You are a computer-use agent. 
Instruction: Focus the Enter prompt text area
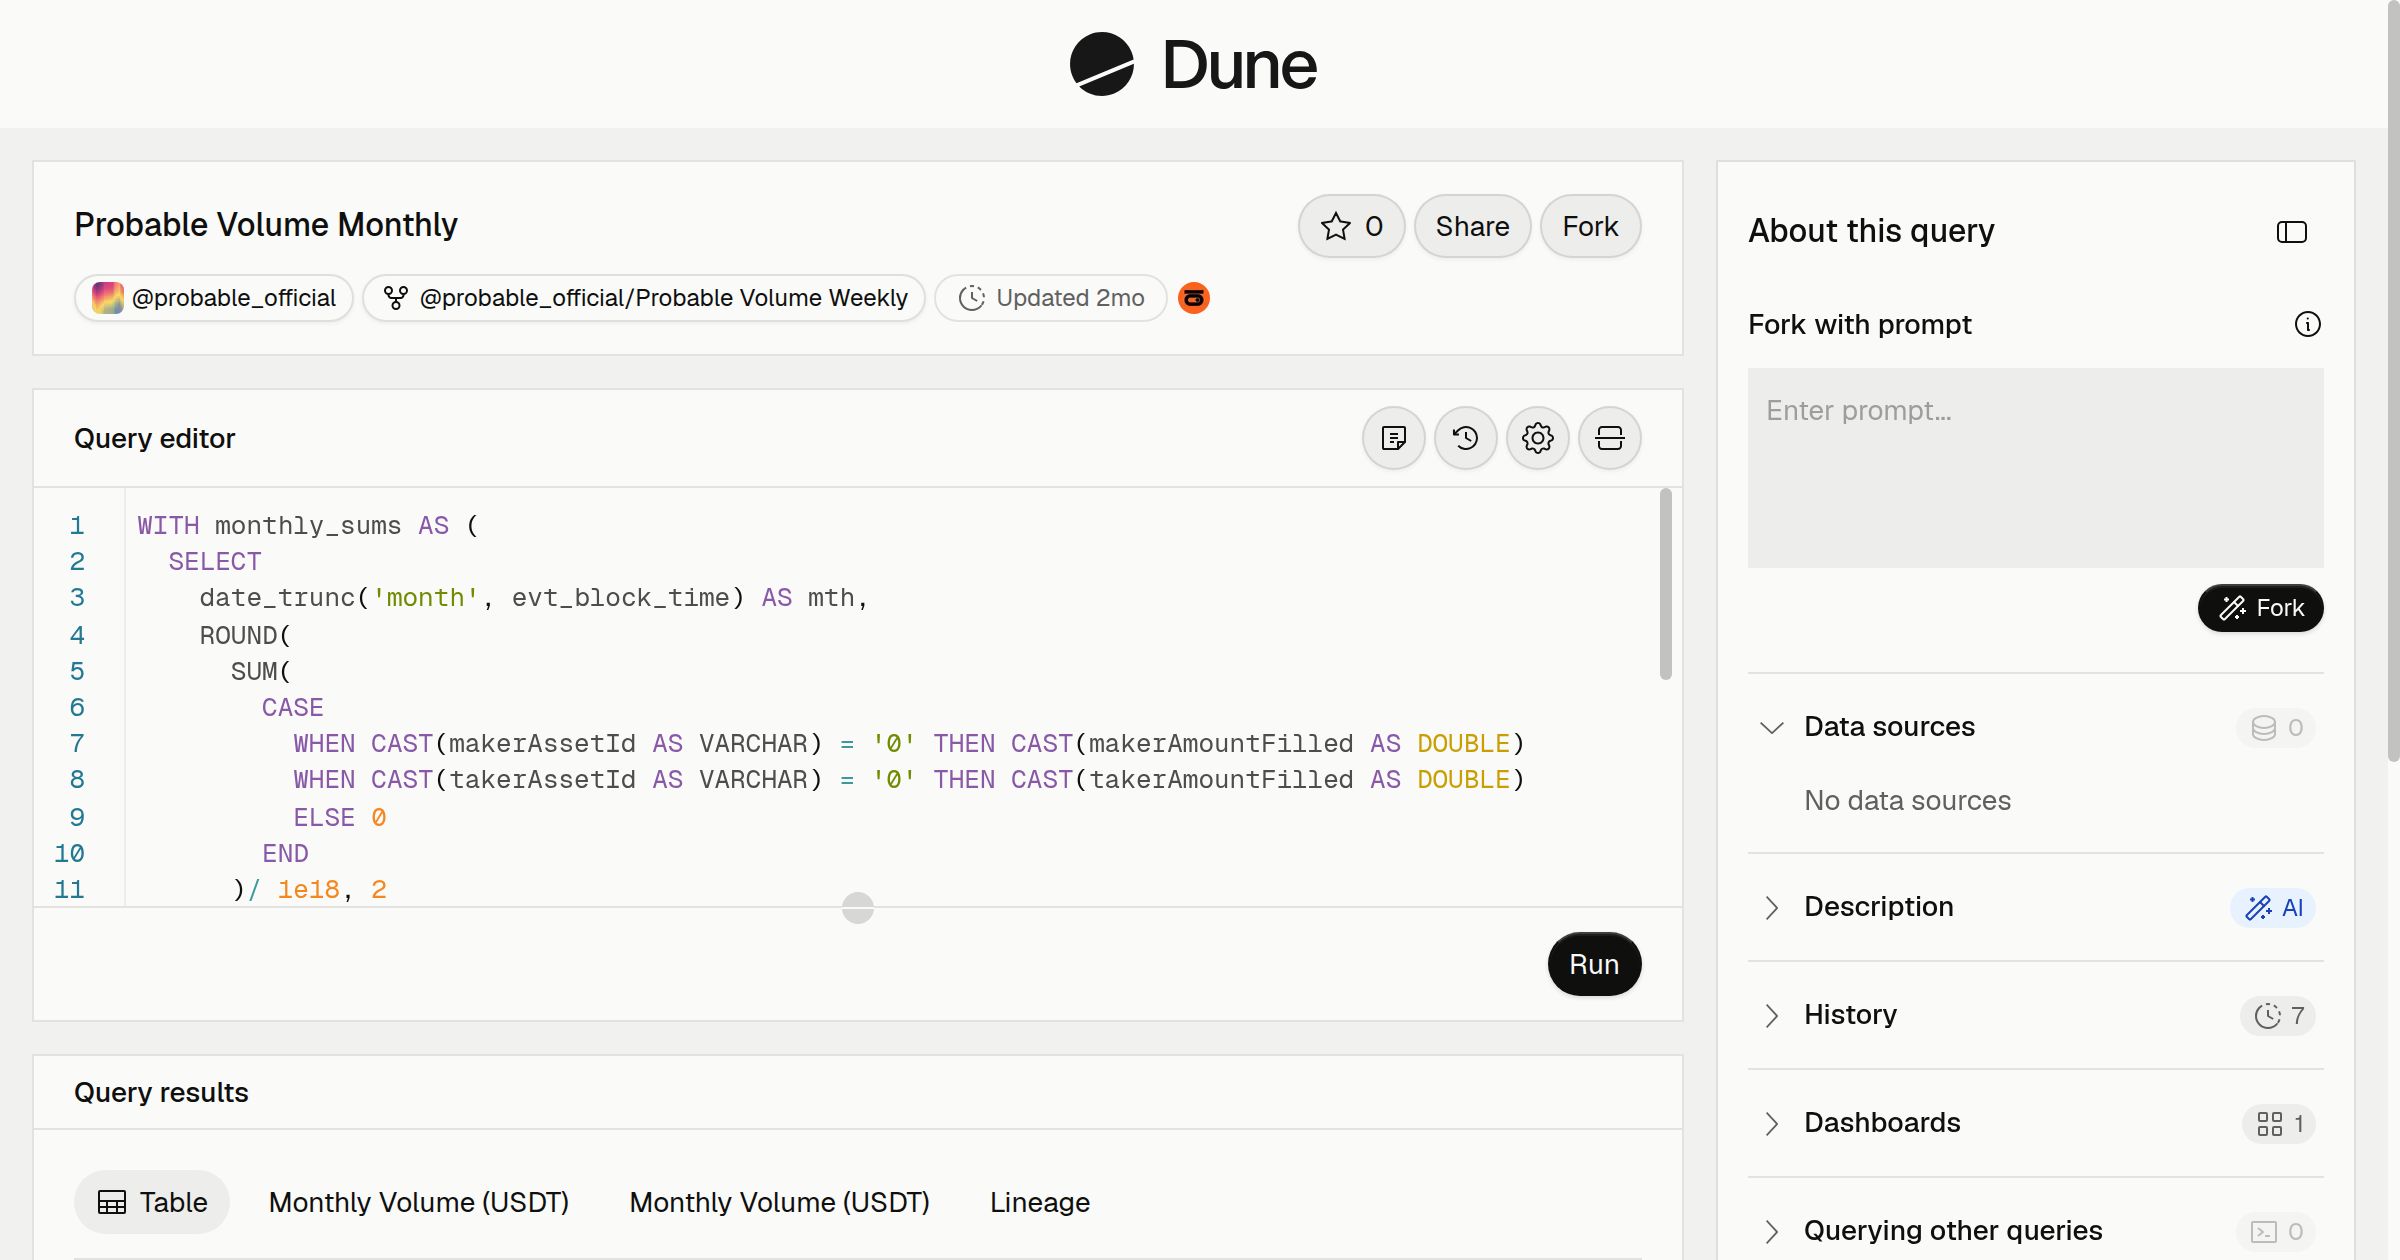[x=2036, y=468]
